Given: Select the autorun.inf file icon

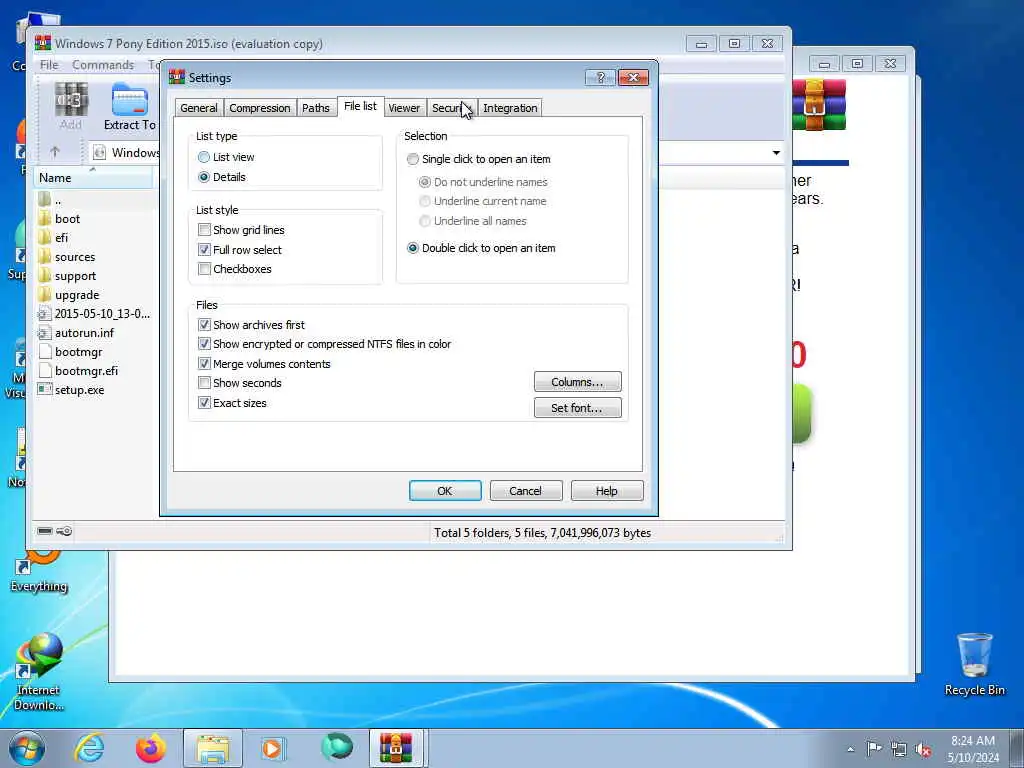Looking at the screenshot, I should [x=44, y=332].
